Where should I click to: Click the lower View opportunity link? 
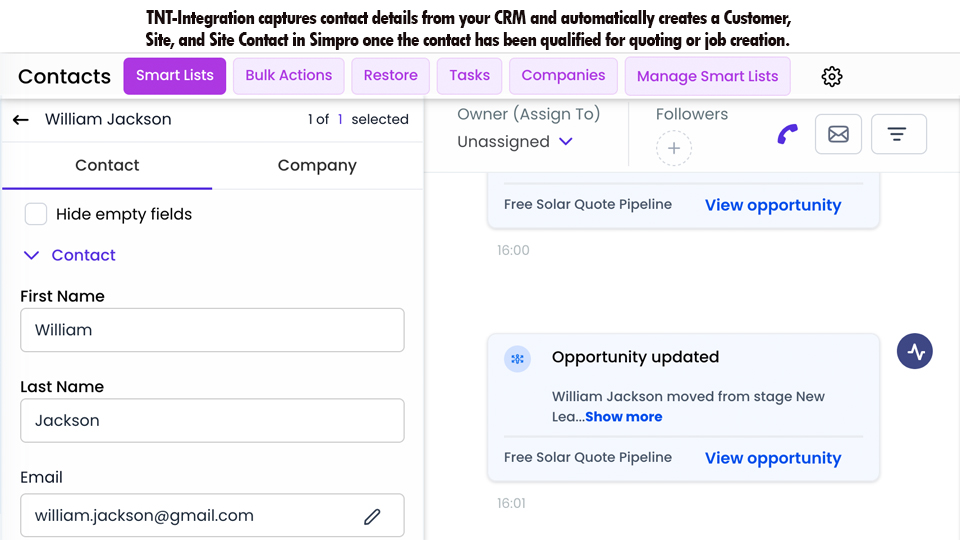pos(772,458)
